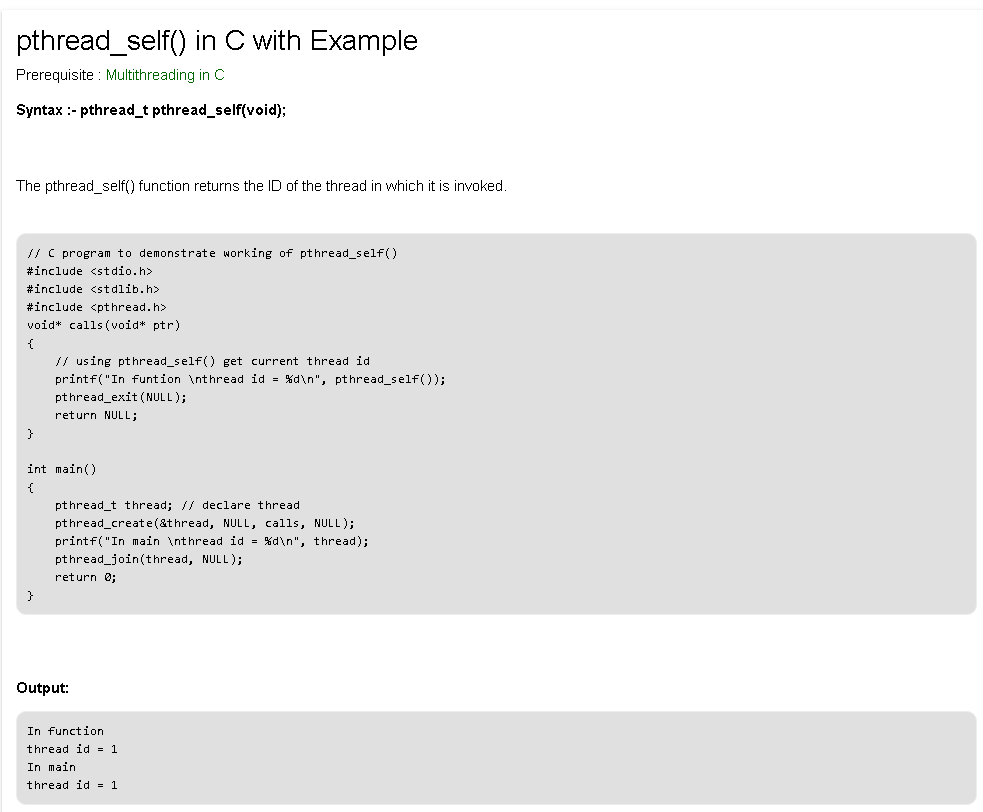Click the void* calls(void* ptr) declaration

click(103, 325)
